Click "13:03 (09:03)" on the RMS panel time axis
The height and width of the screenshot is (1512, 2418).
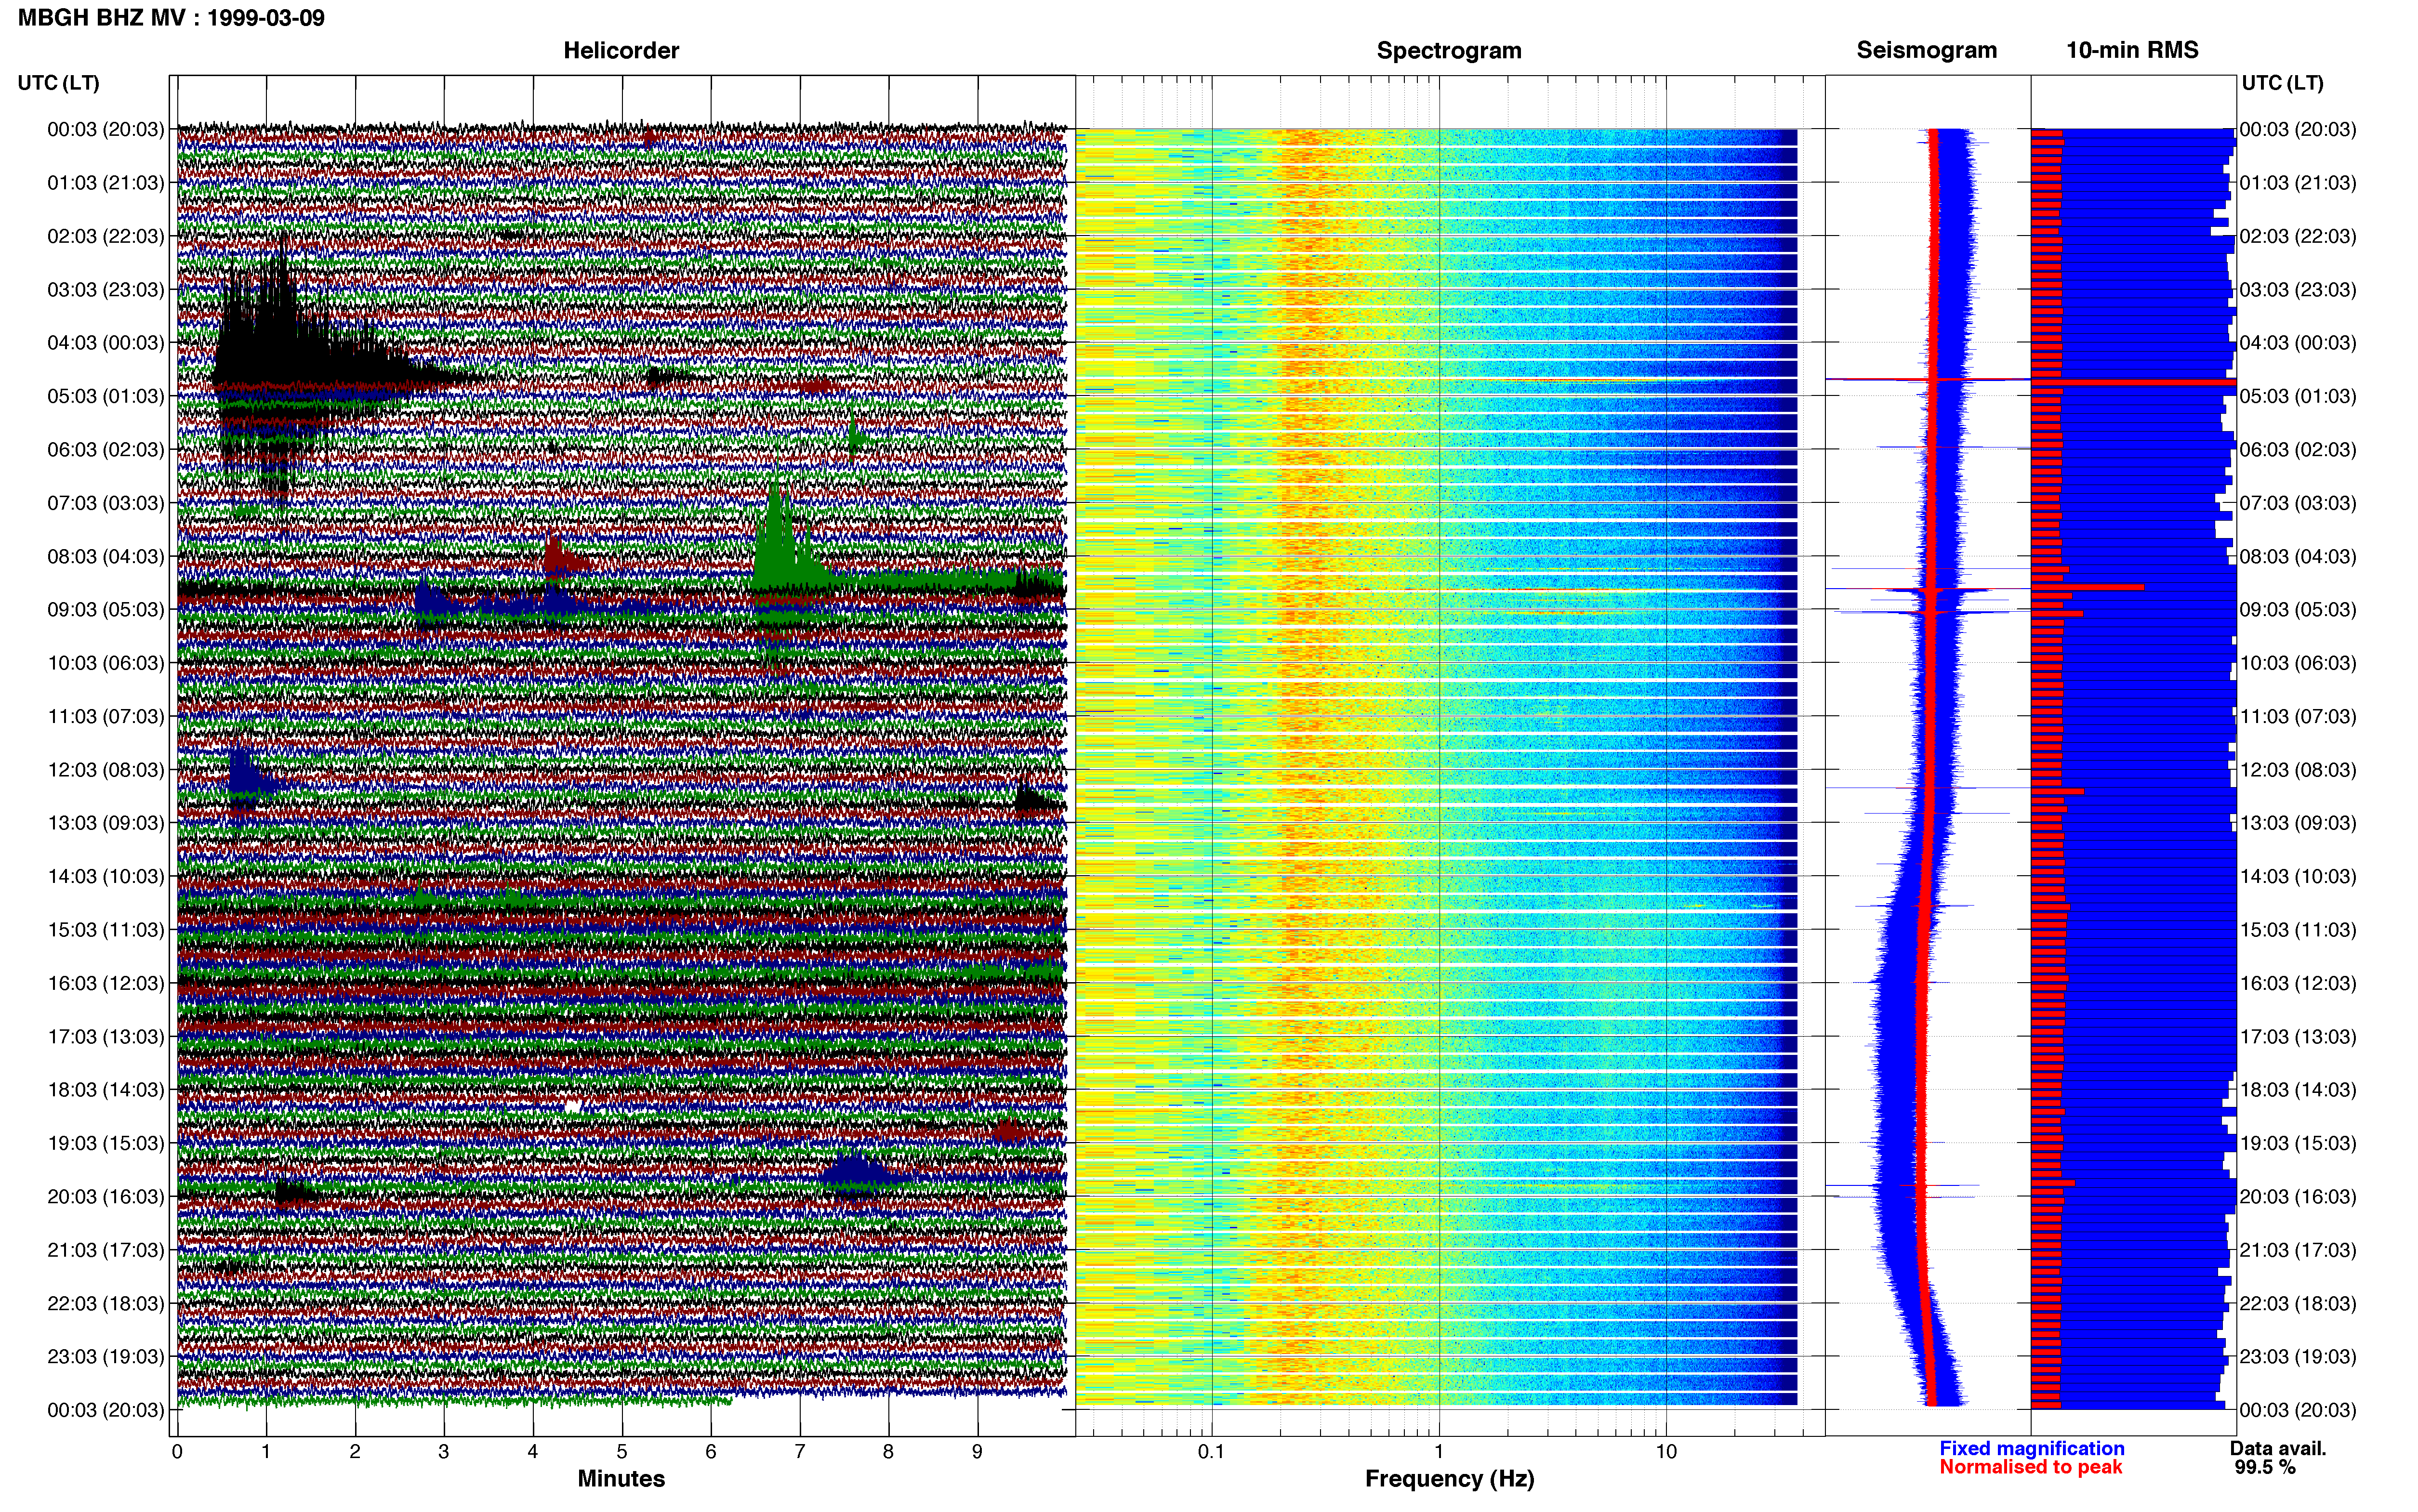[2298, 823]
